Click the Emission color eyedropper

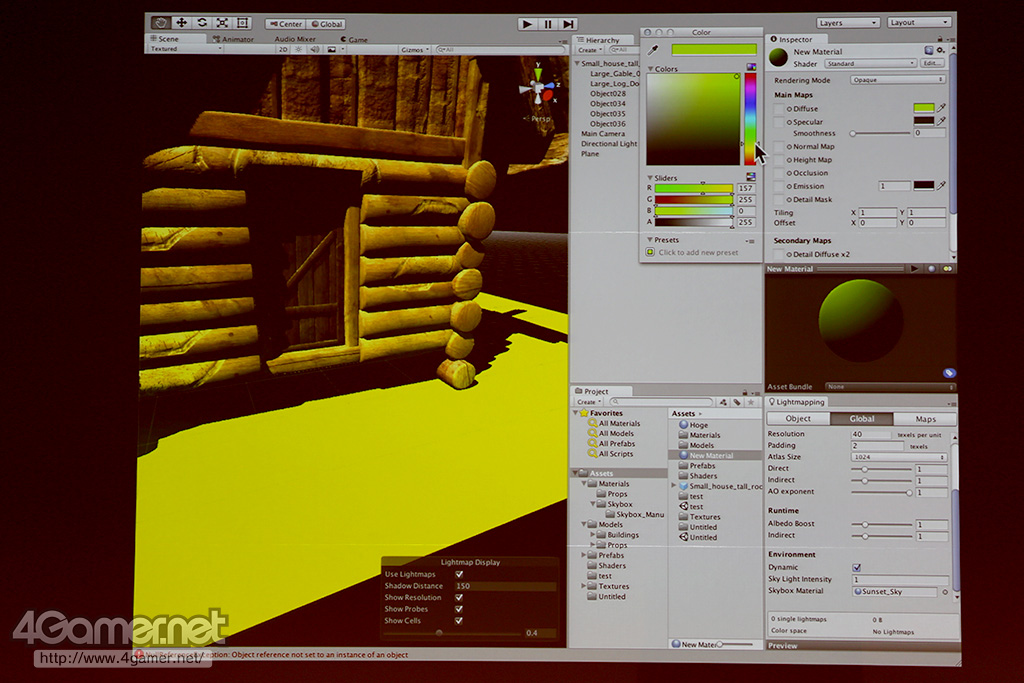(941, 185)
